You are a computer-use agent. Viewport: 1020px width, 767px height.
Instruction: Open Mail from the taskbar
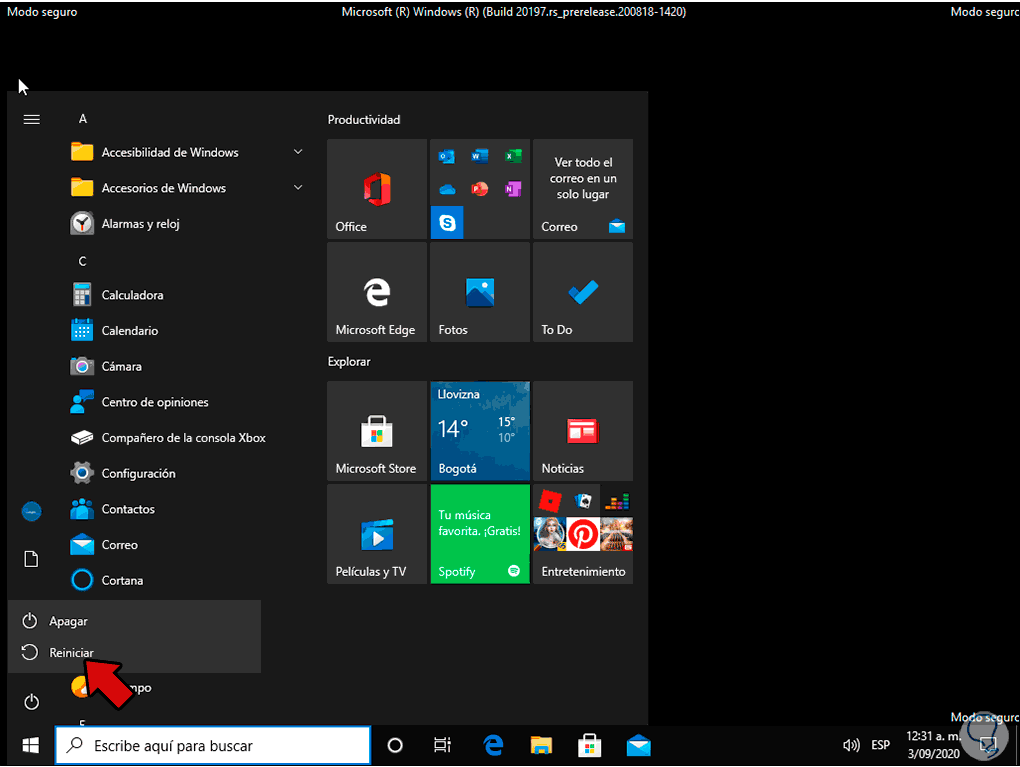(639, 746)
